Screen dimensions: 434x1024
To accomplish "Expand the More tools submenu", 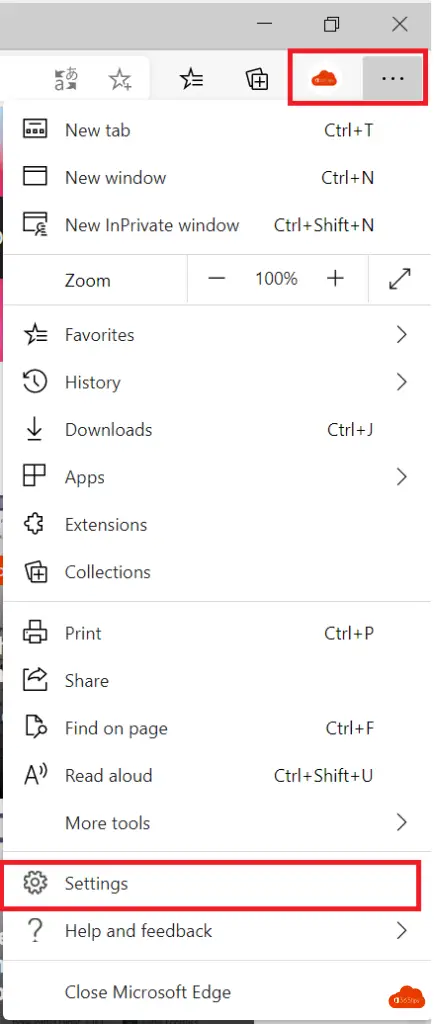I will click(x=215, y=823).
